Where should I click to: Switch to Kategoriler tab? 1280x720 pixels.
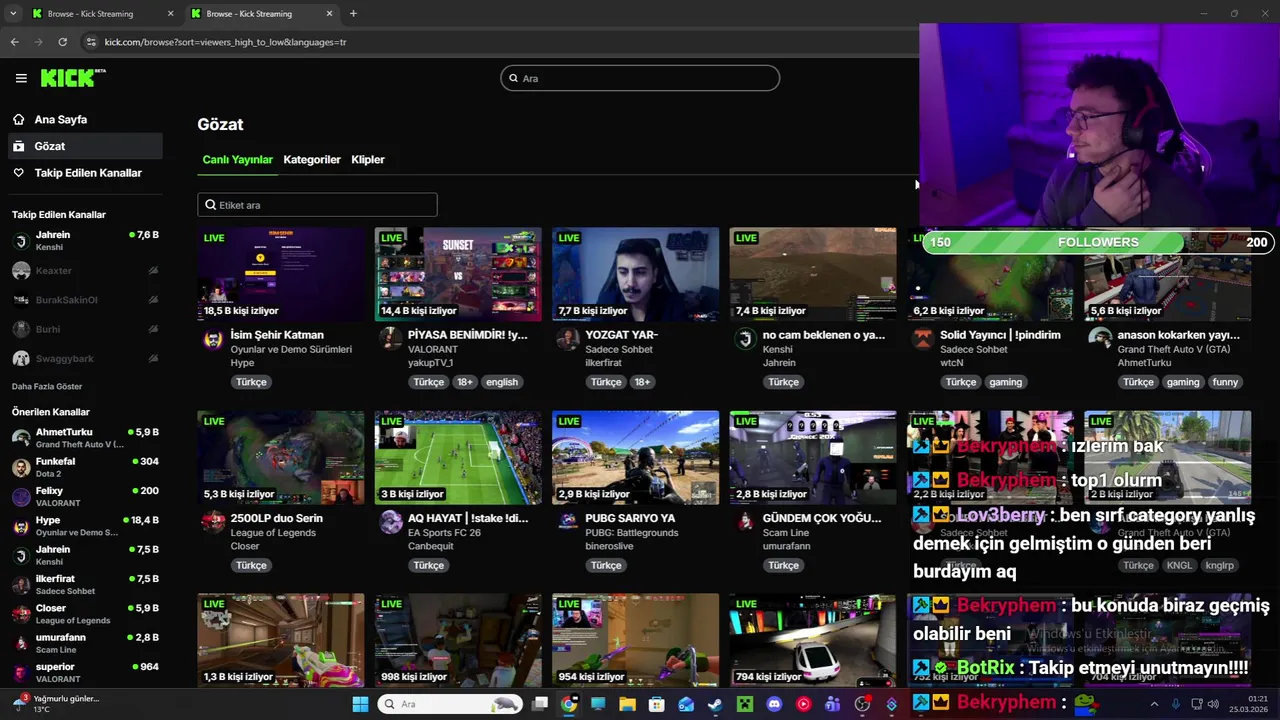[312, 159]
